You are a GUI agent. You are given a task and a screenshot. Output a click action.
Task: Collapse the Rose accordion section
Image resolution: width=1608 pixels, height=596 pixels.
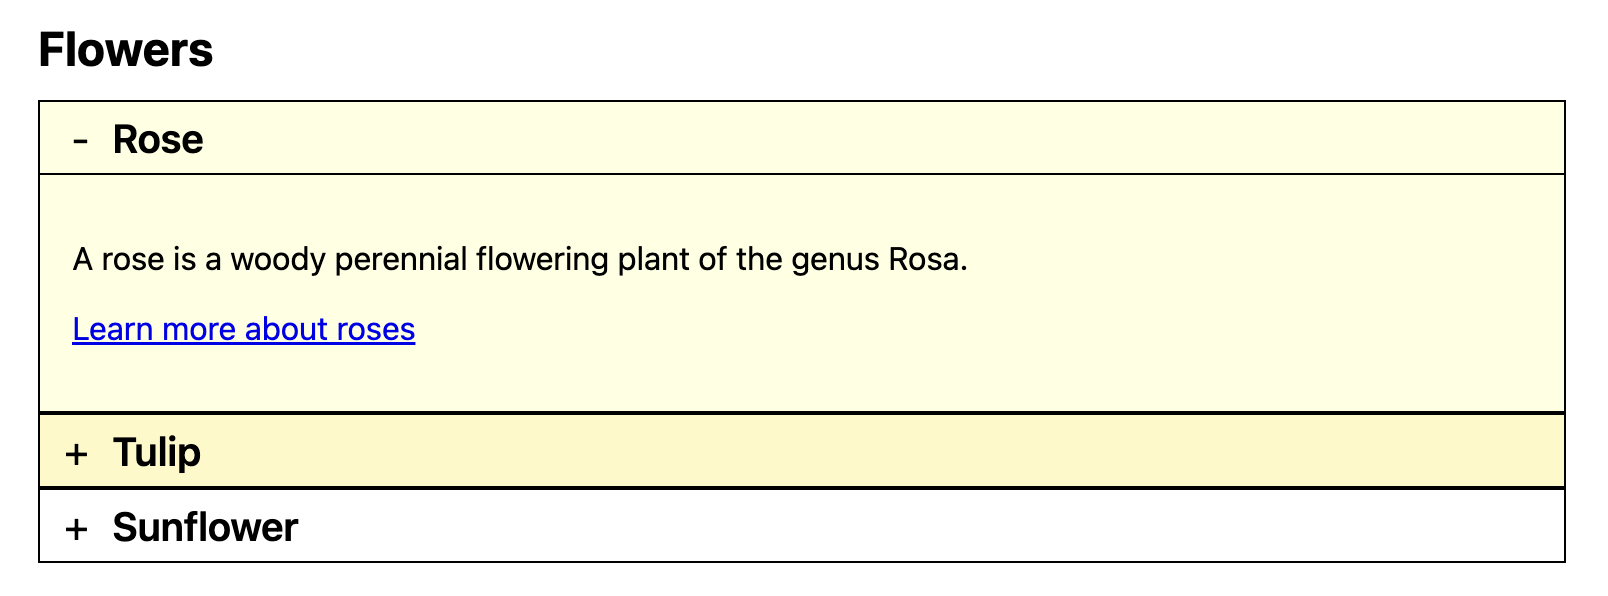coord(158,139)
